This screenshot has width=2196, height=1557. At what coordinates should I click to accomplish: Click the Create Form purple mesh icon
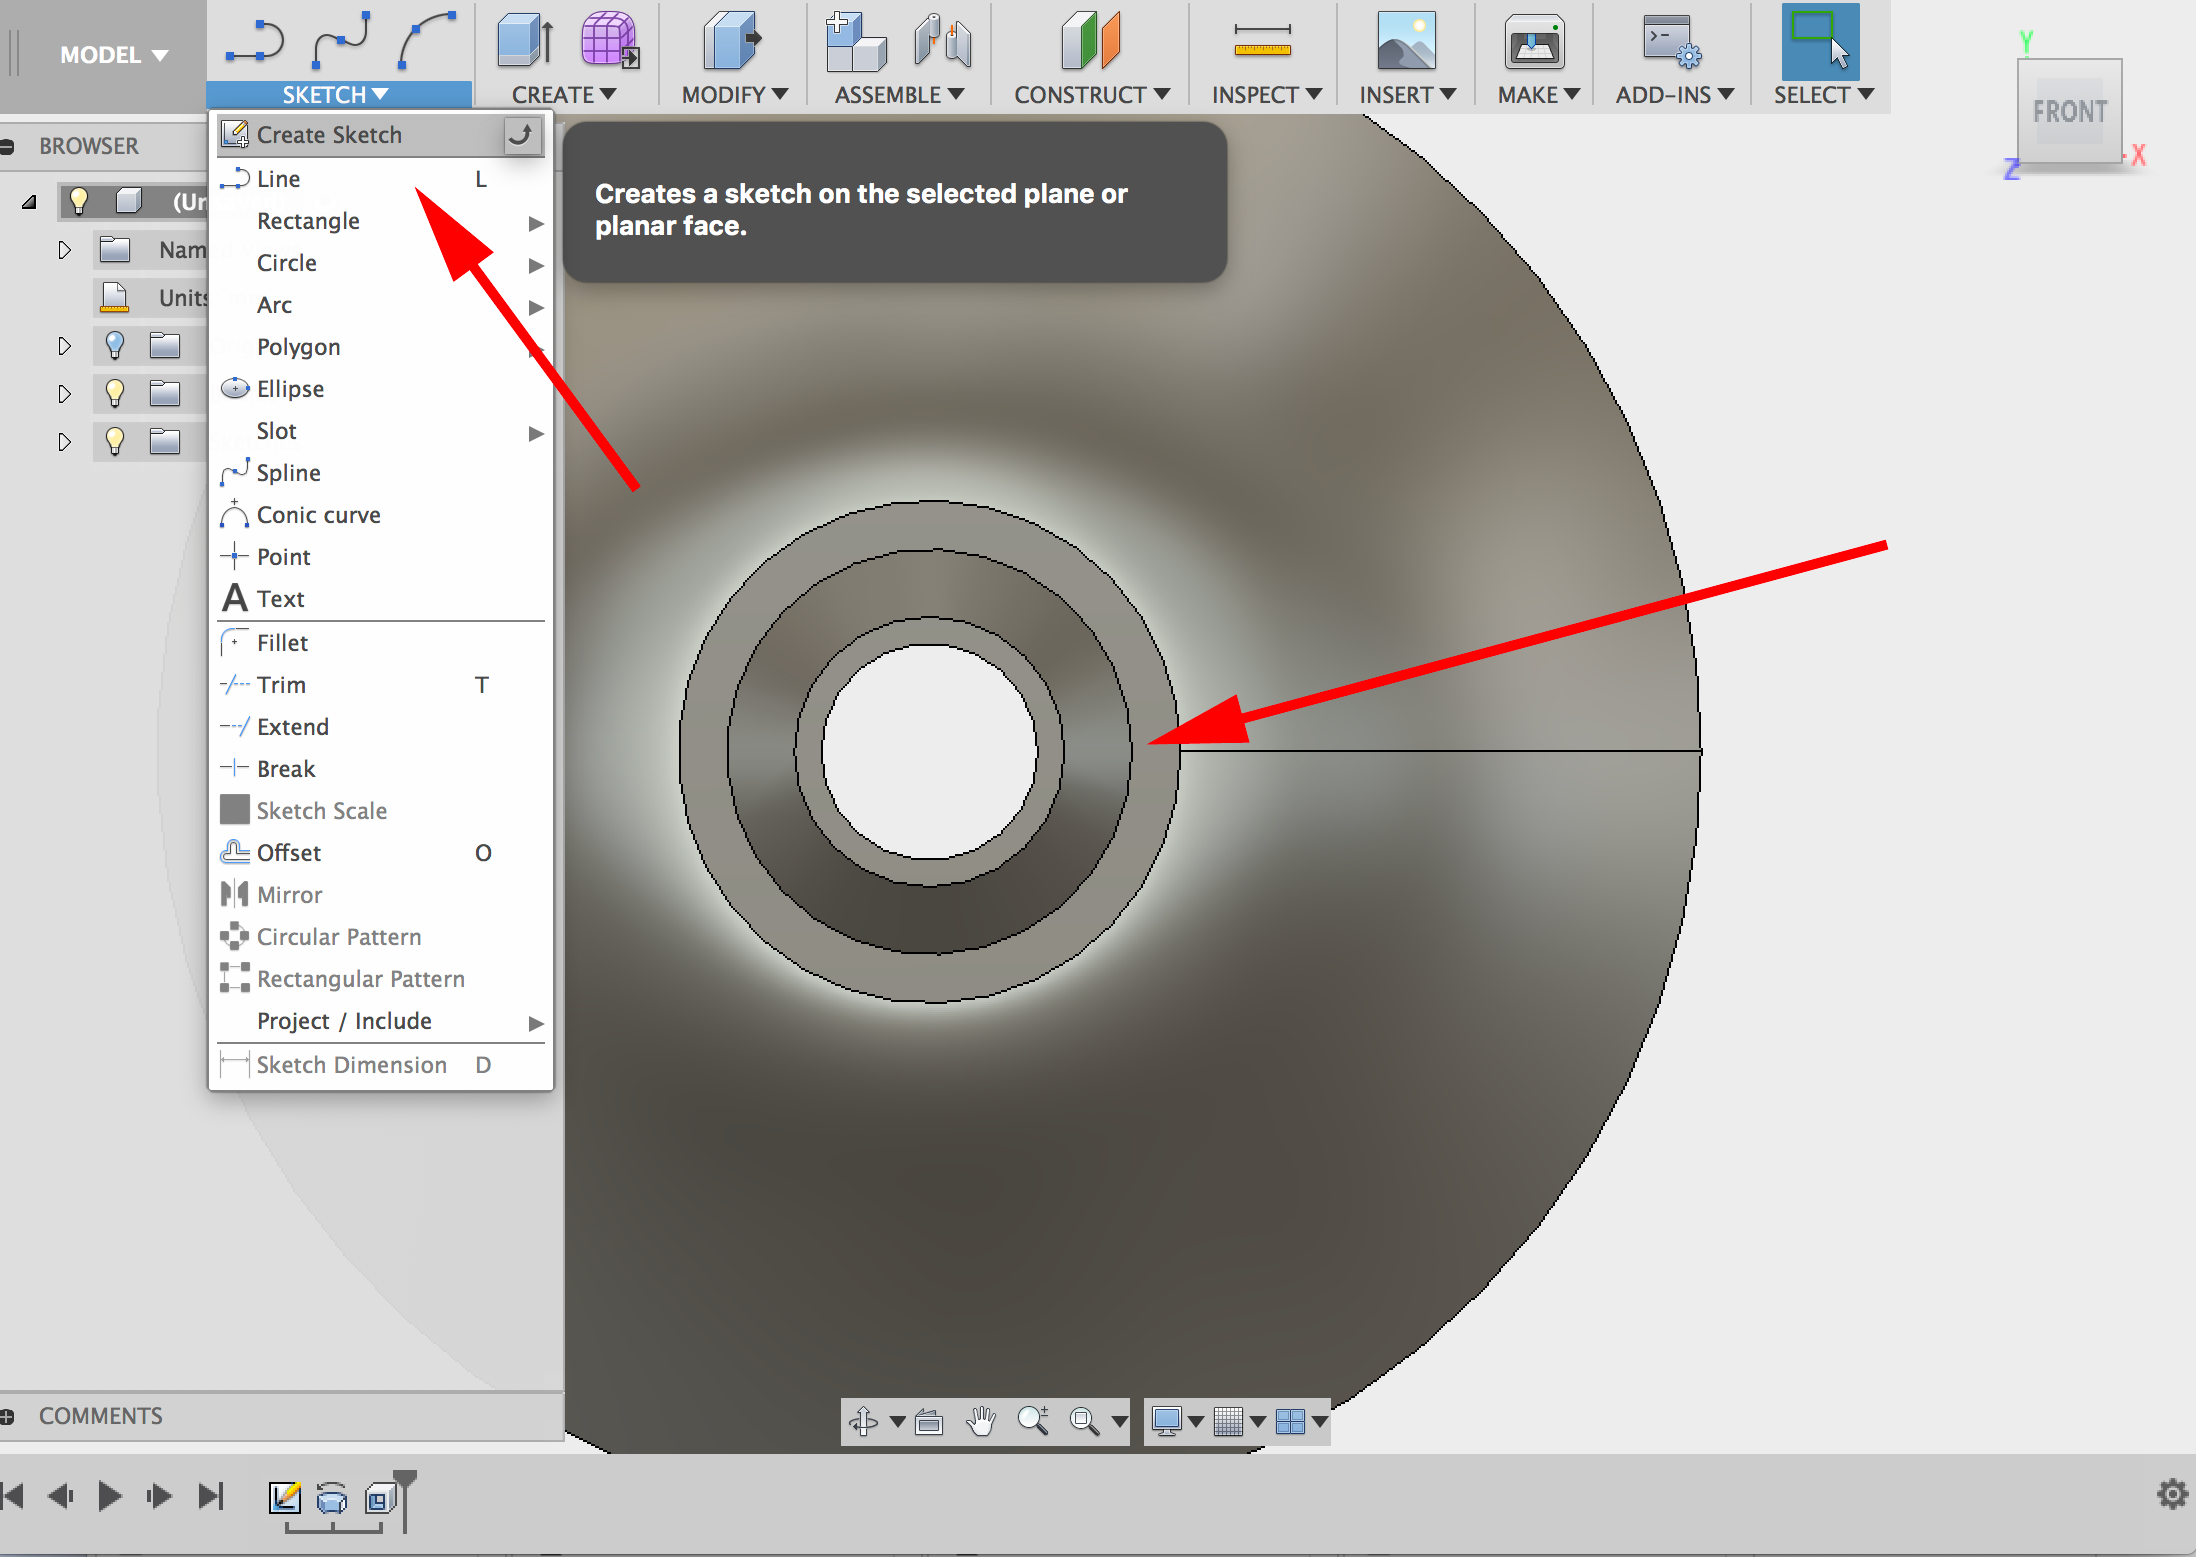(610, 42)
